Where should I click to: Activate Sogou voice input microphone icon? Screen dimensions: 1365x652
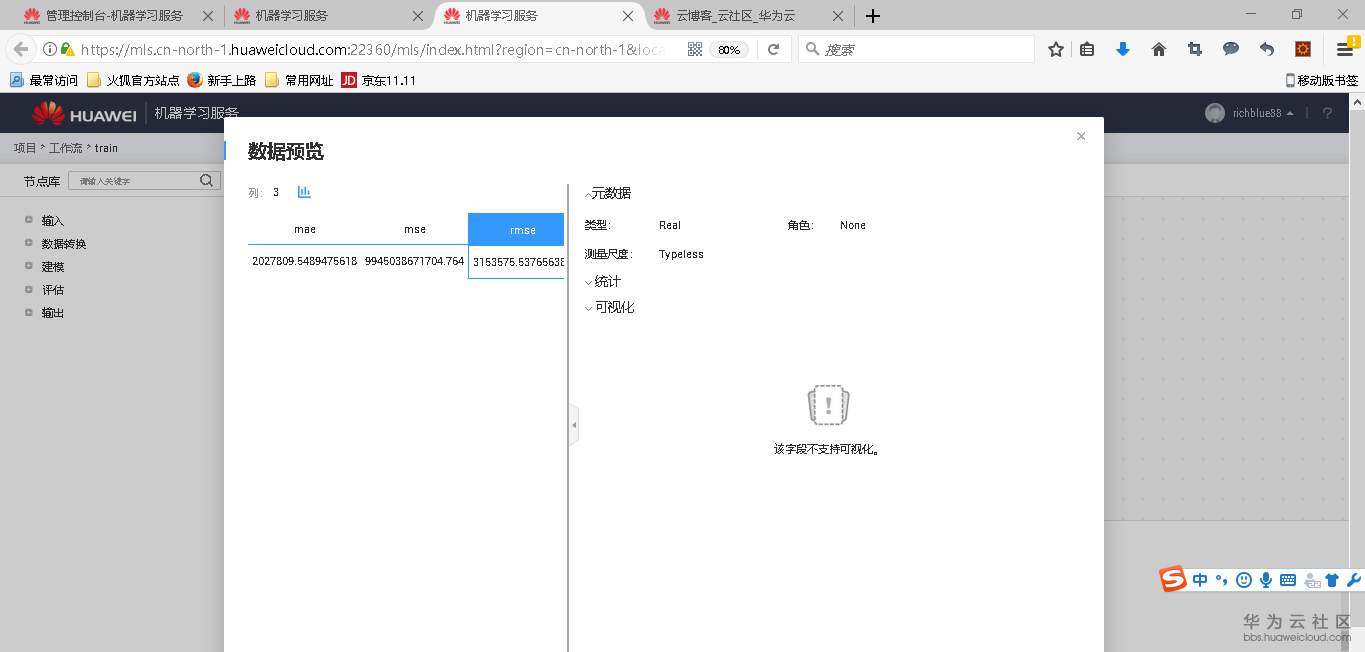click(x=1265, y=580)
